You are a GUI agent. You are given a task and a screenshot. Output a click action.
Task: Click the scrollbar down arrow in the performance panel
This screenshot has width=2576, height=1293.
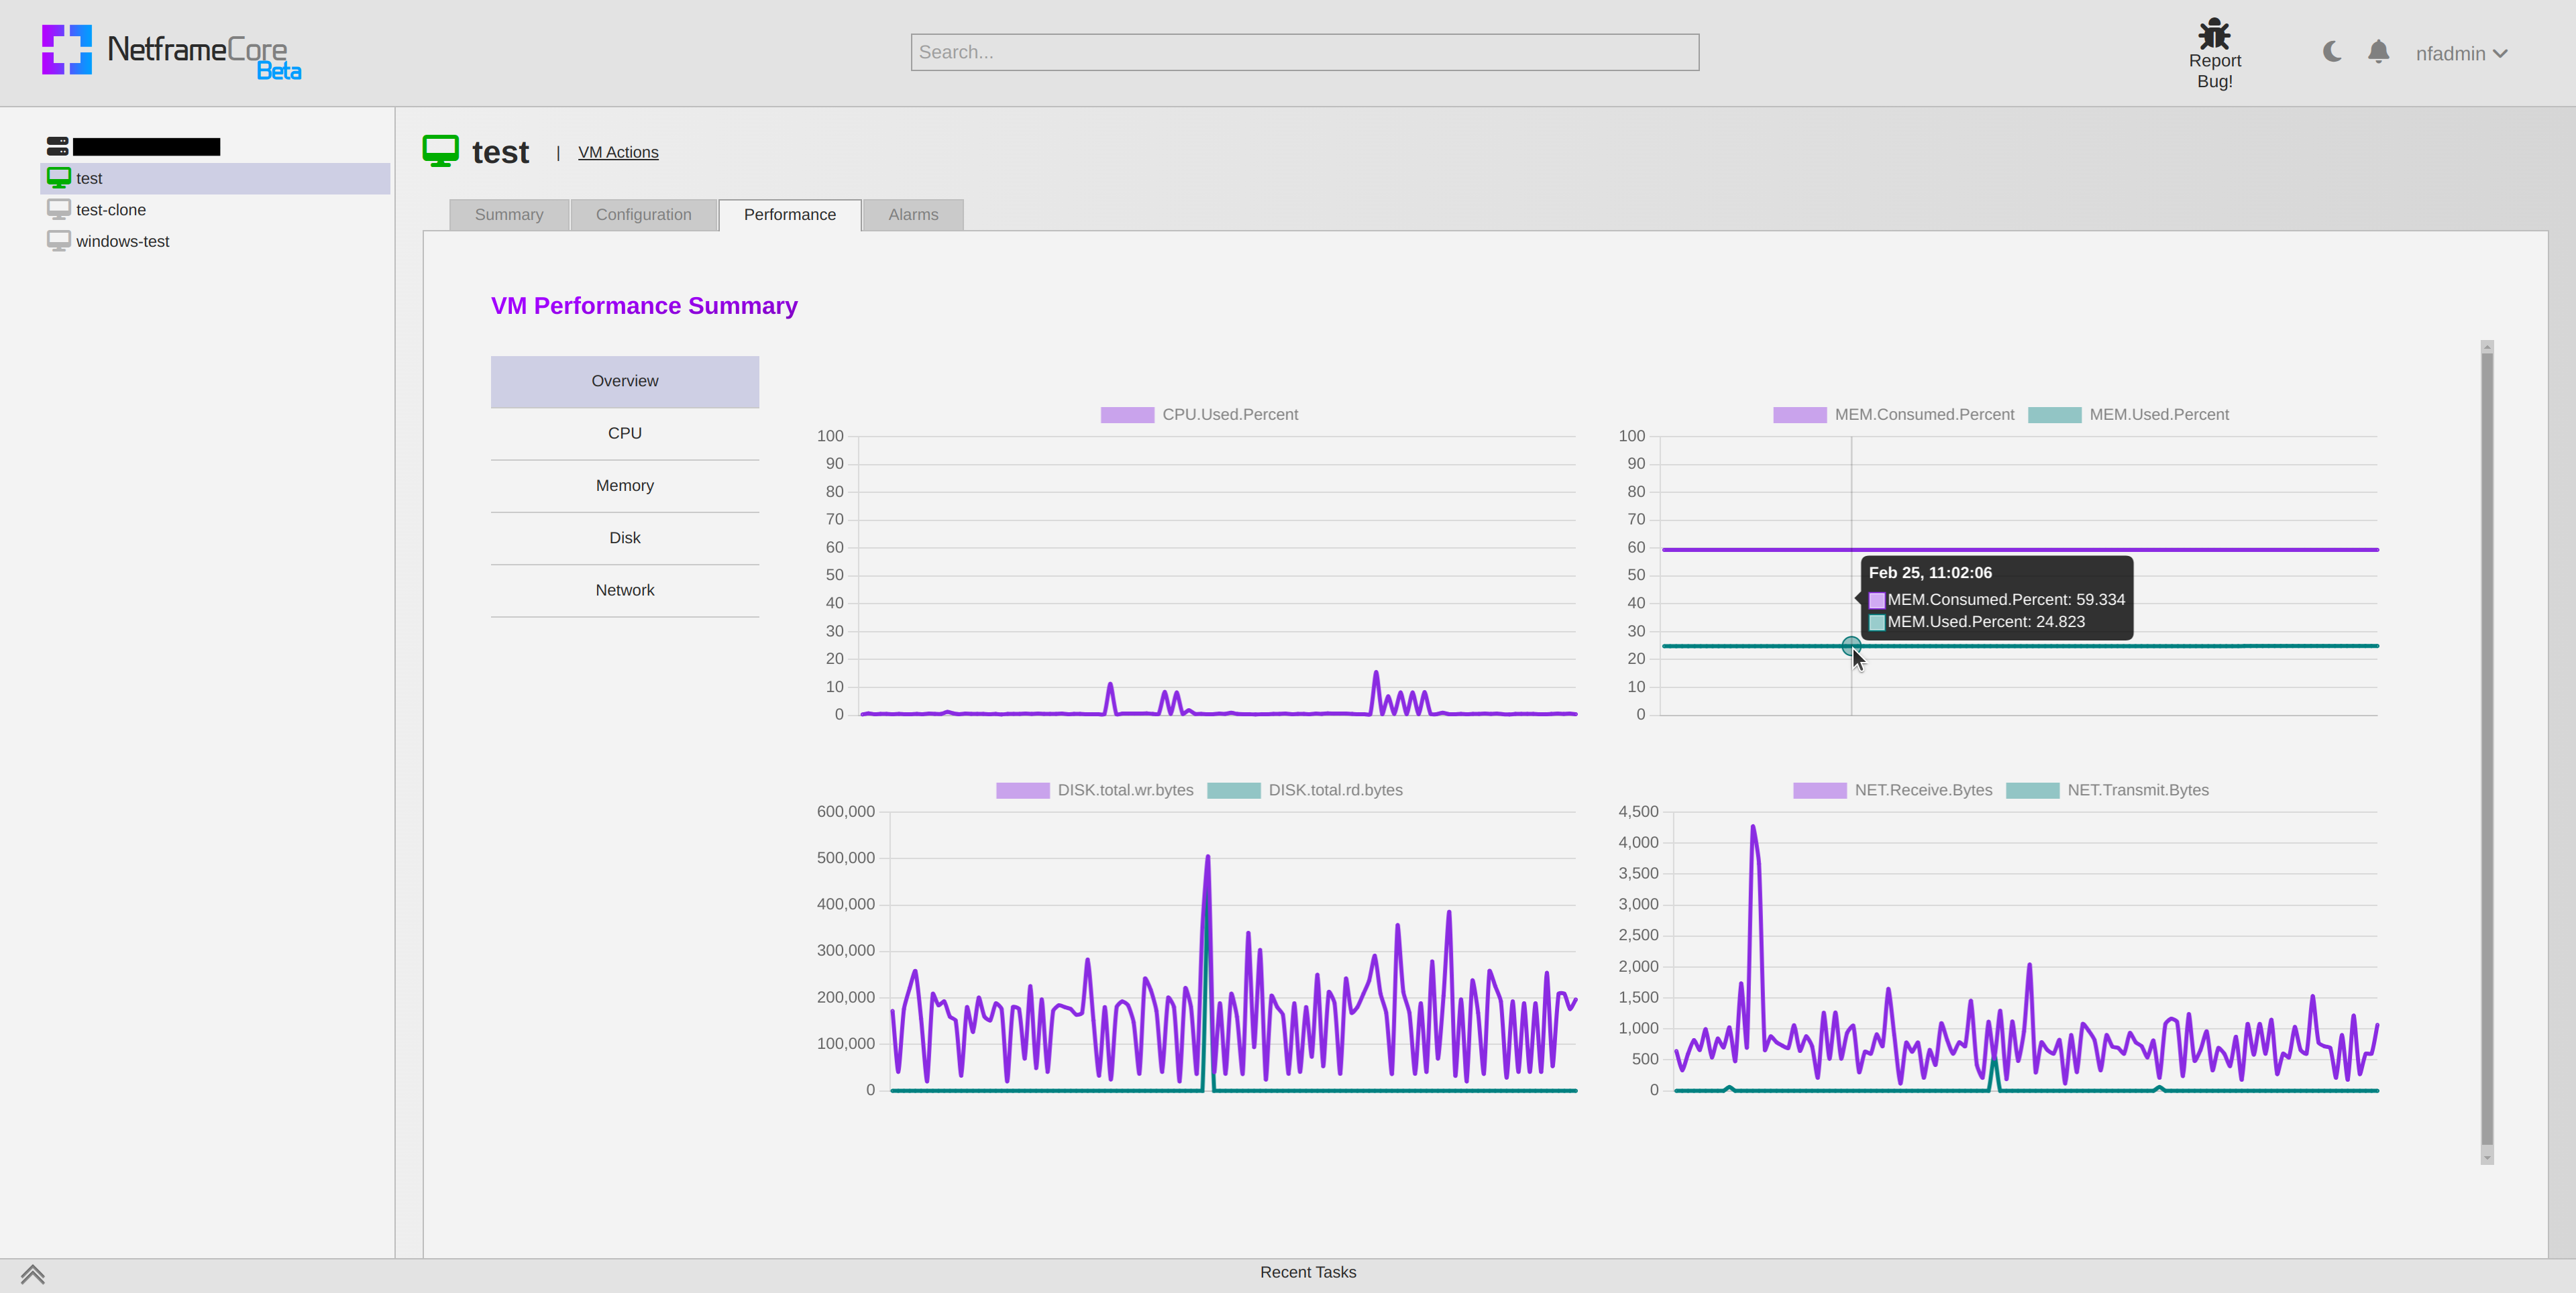pos(2487,1158)
